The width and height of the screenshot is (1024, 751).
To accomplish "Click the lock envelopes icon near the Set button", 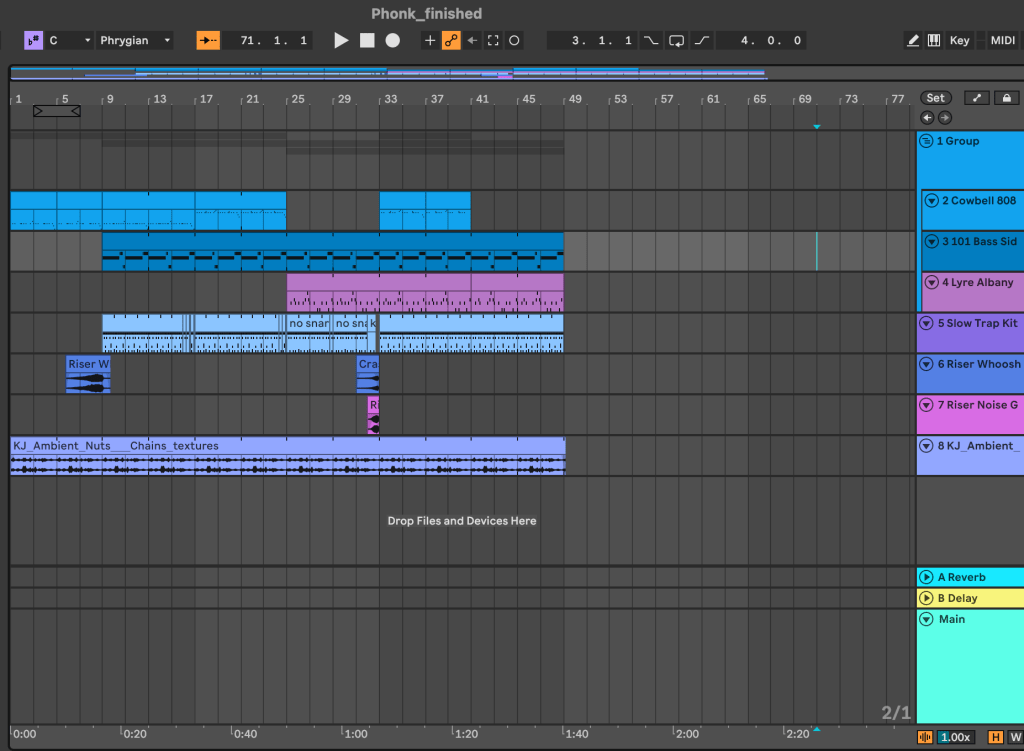I will (1007, 97).
